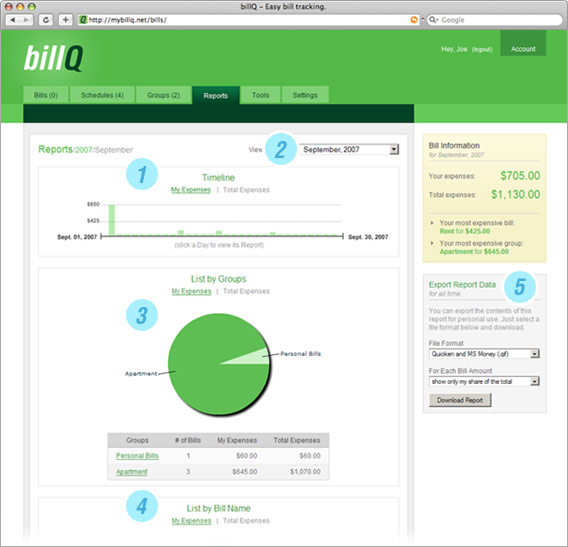Select My Expenses under List by Bill Name
This screenshot has width=568, height=547.
tap(191, 521)
